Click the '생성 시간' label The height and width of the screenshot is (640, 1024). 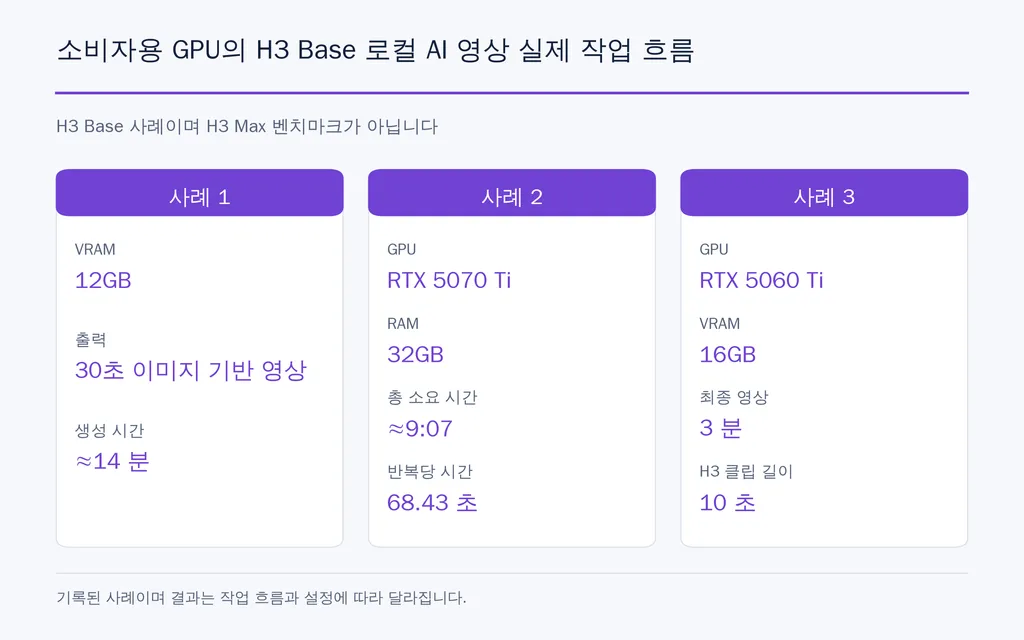click(109, 430)
